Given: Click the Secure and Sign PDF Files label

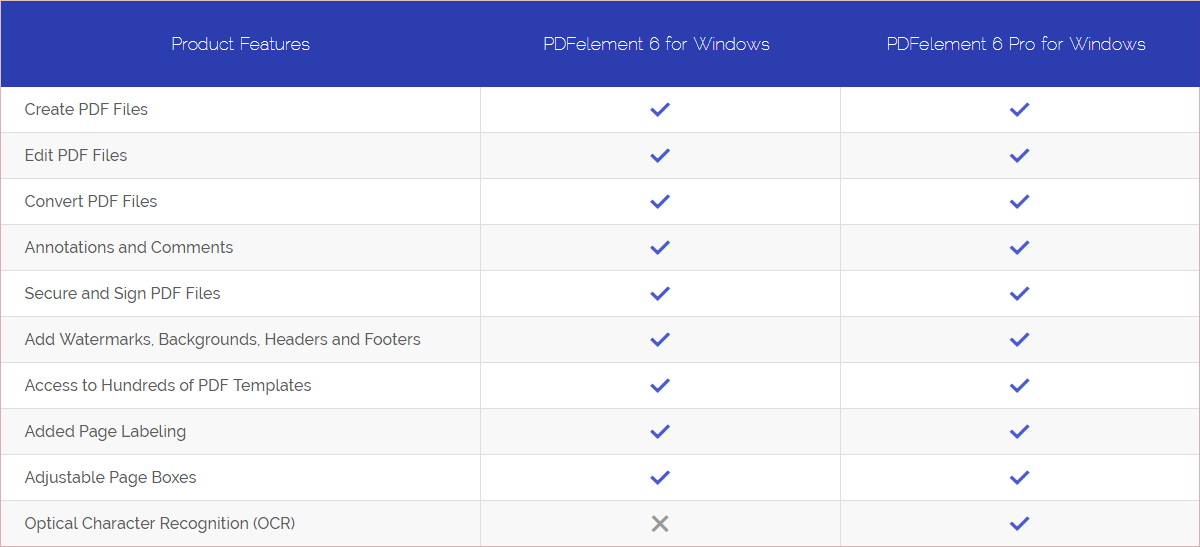Looking at the screenshot, I should 123,293.
